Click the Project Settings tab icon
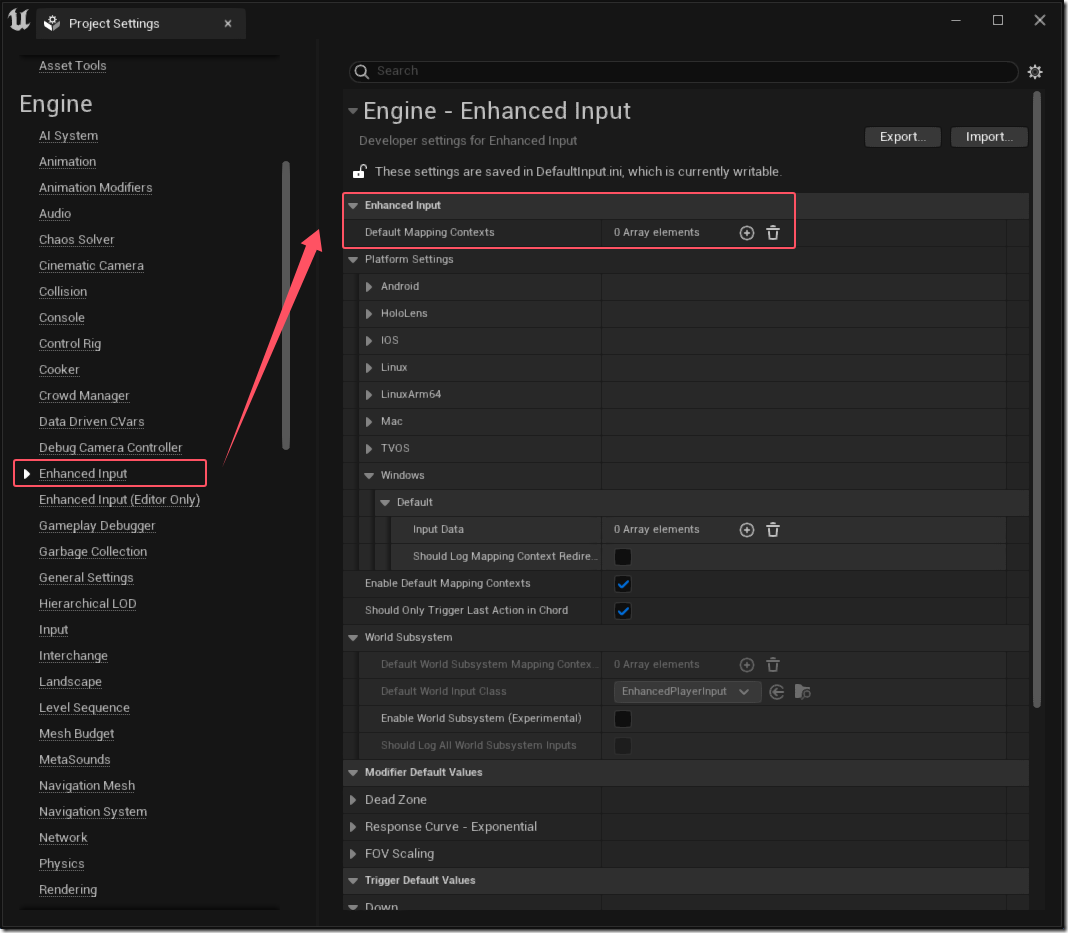1068x933 pixels. click(x=52, y=23)
